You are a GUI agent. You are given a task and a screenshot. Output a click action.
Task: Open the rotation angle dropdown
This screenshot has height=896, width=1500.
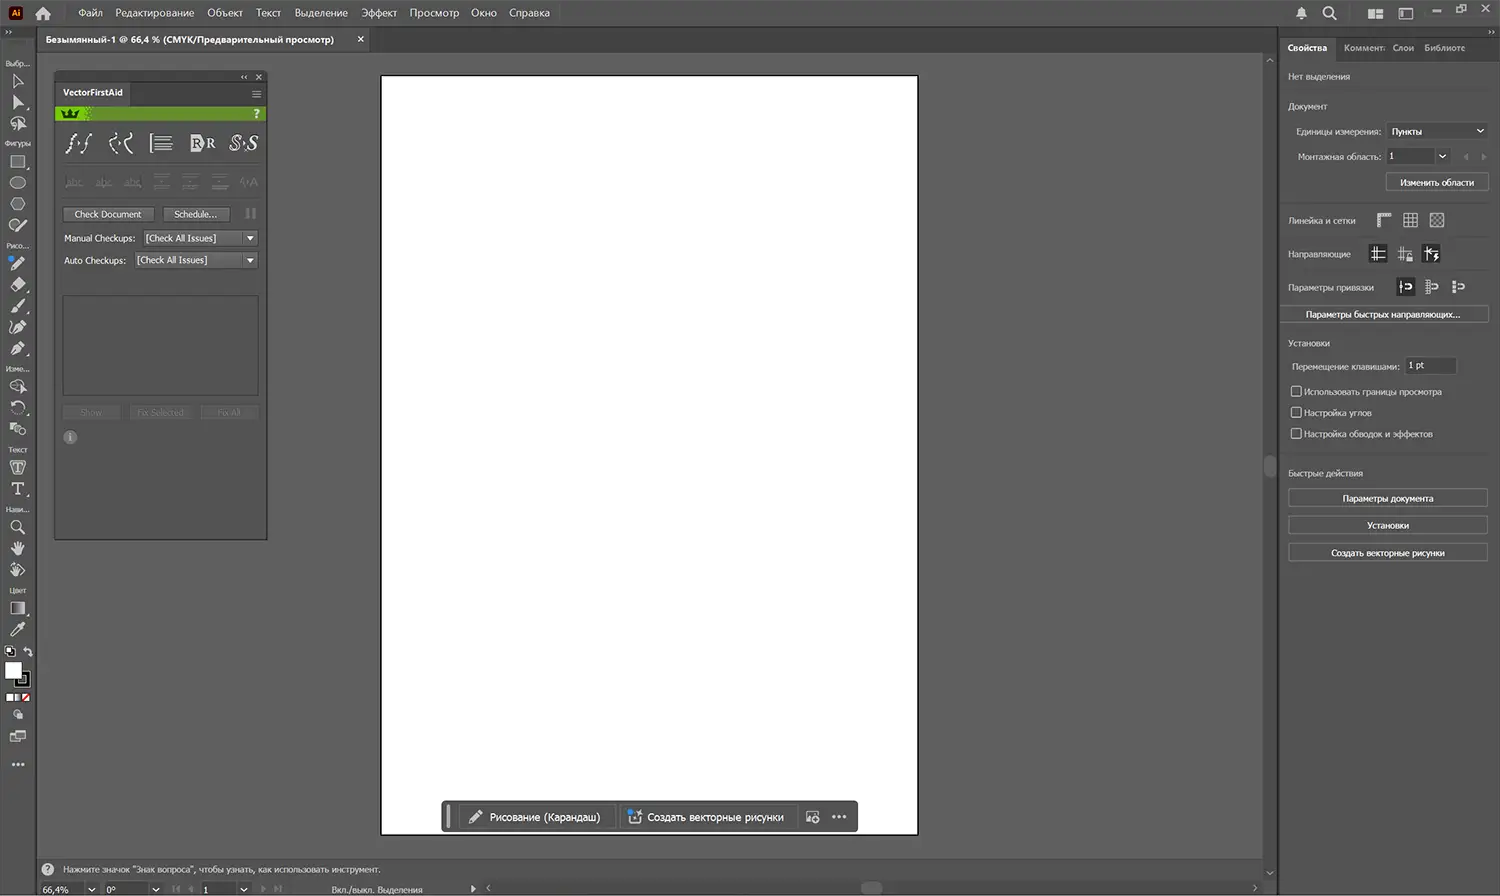(156, 889)
